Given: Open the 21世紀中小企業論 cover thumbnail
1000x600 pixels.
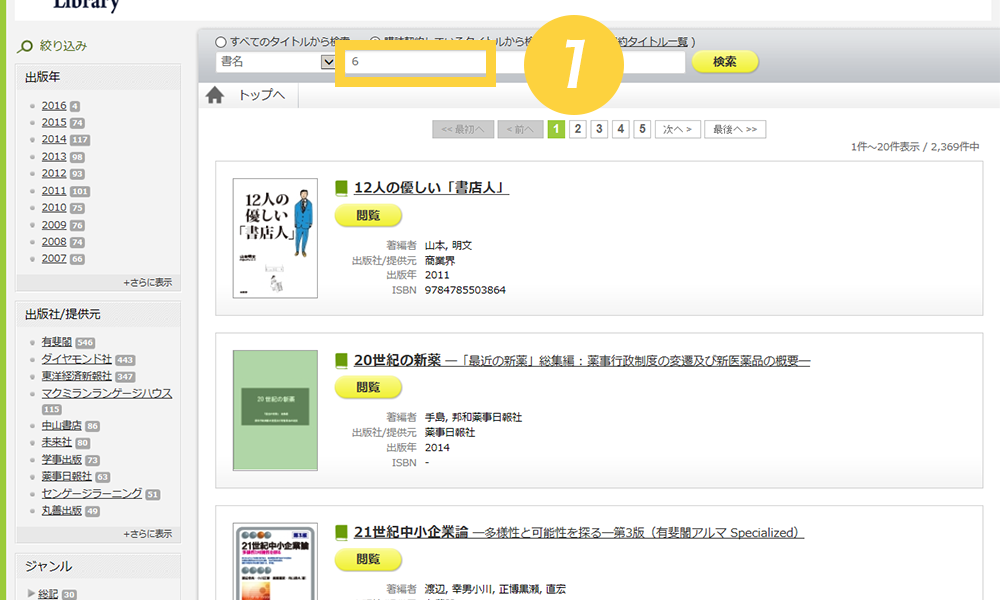Looking at the screenshot, I should click(275, 562).
